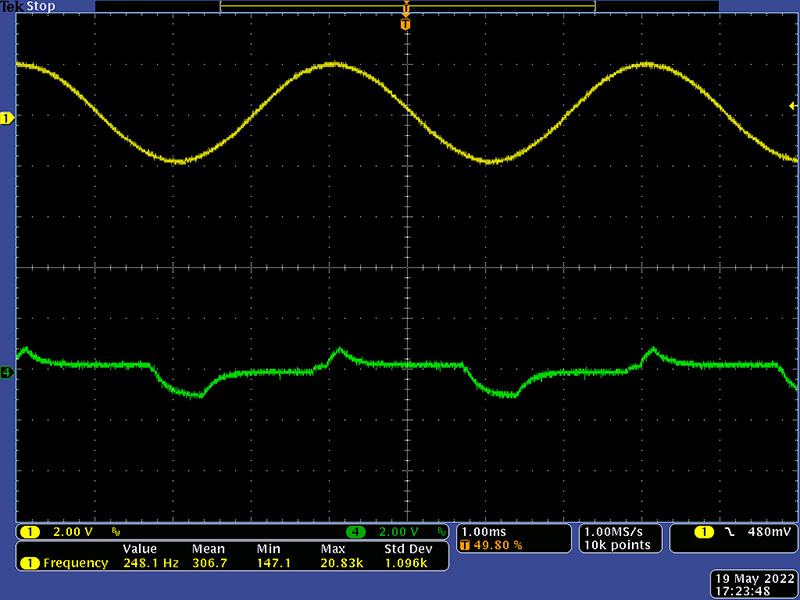Viewport: 800px width, 600px height.
Task: Click channel 4 badge in the scale readout
Action: point(356,531)
